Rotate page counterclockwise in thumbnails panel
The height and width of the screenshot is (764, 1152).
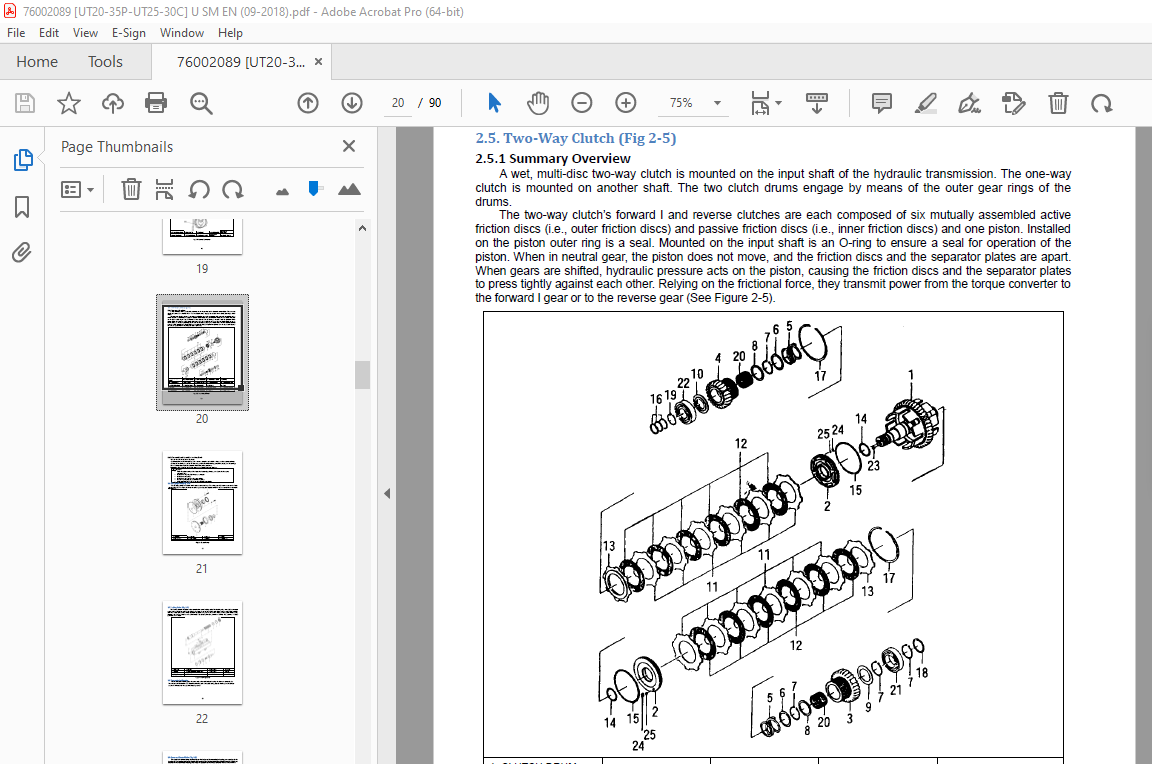point(198,190)
